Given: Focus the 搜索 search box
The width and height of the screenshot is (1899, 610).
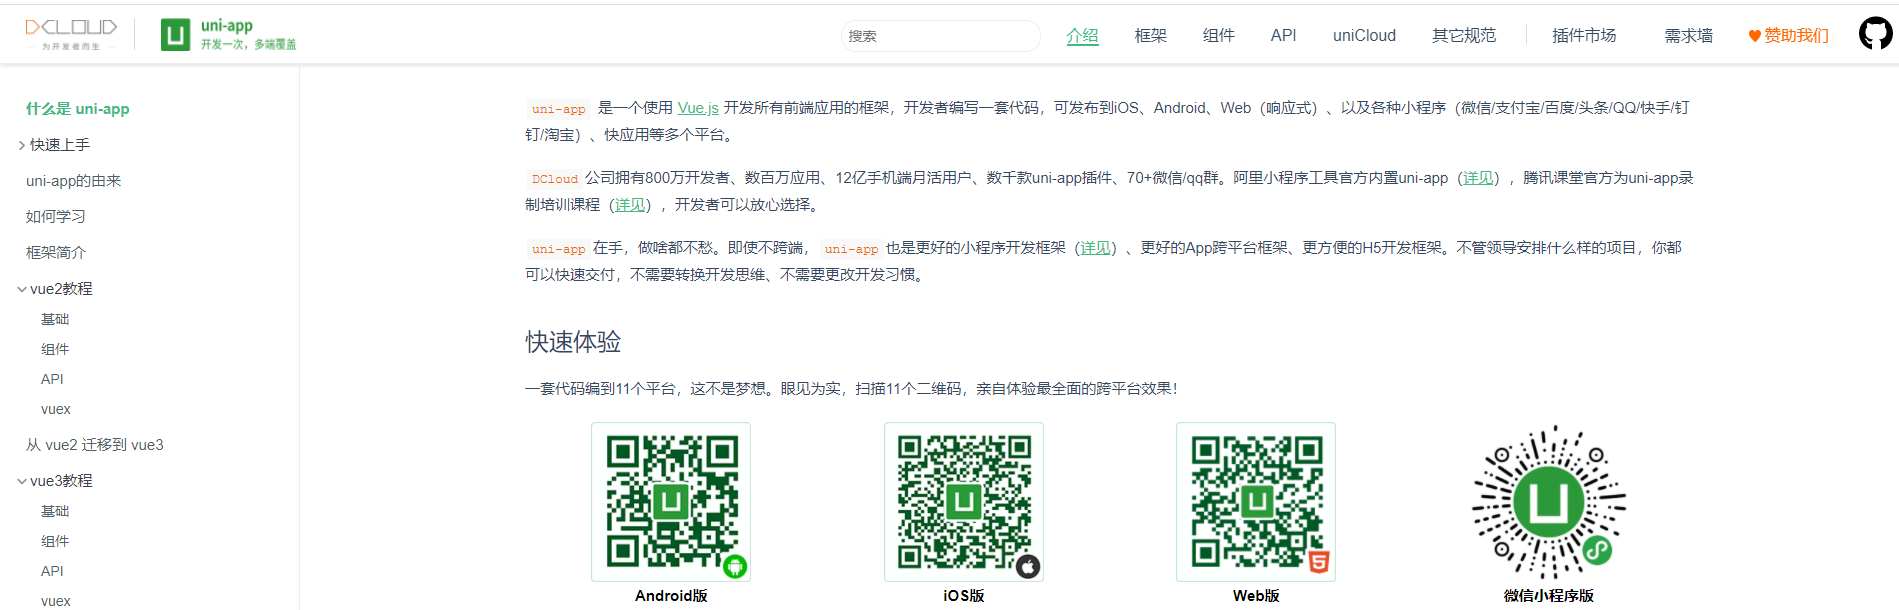Looking at the screenshot, I should click(x=940, y=36).
